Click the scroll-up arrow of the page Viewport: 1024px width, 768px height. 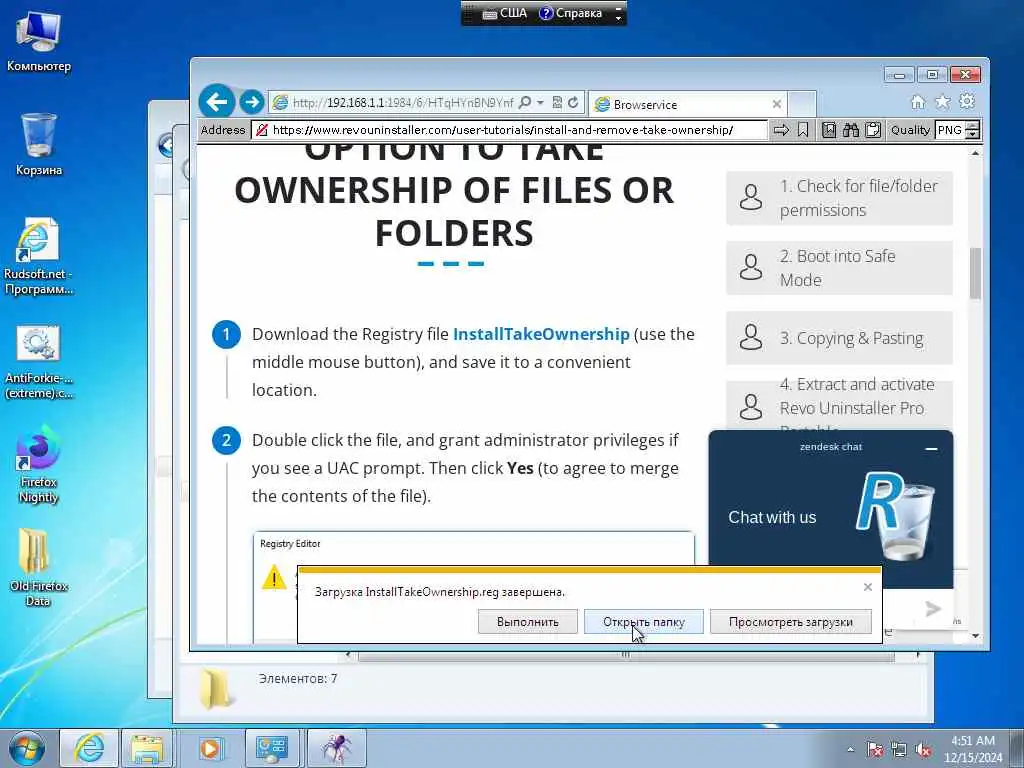(x=975, y=153)
